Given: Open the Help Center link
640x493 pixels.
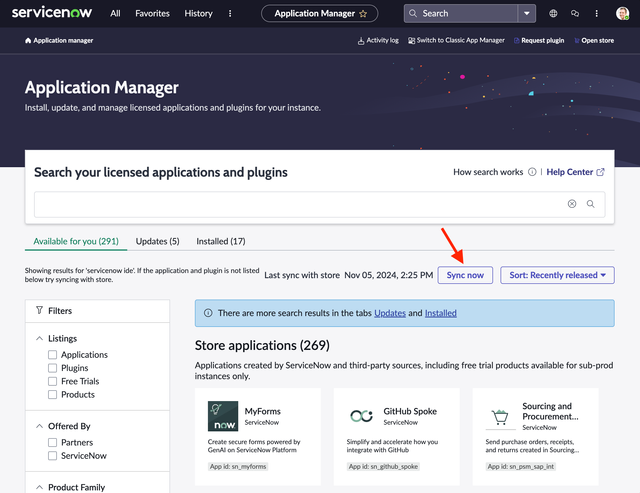Looking at the screenshot, I should tap(569, 172).
